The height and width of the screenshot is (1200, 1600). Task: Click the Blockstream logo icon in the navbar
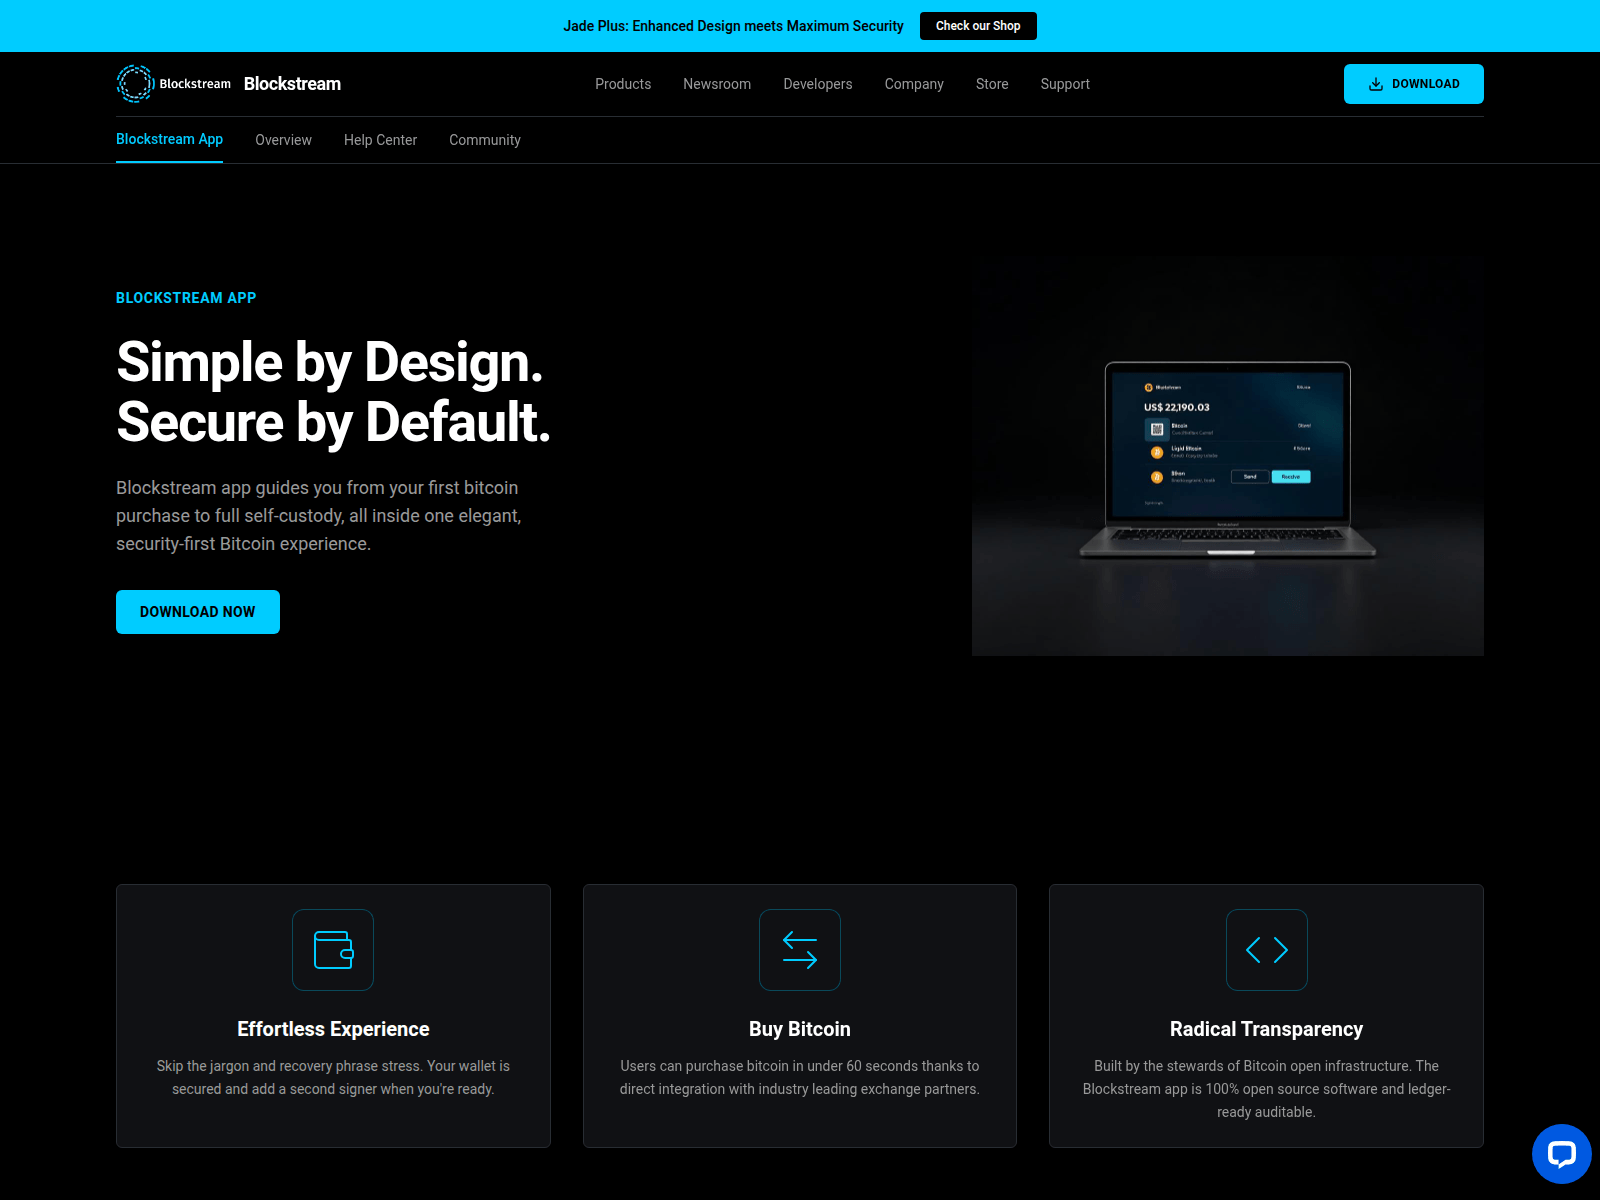133,84
